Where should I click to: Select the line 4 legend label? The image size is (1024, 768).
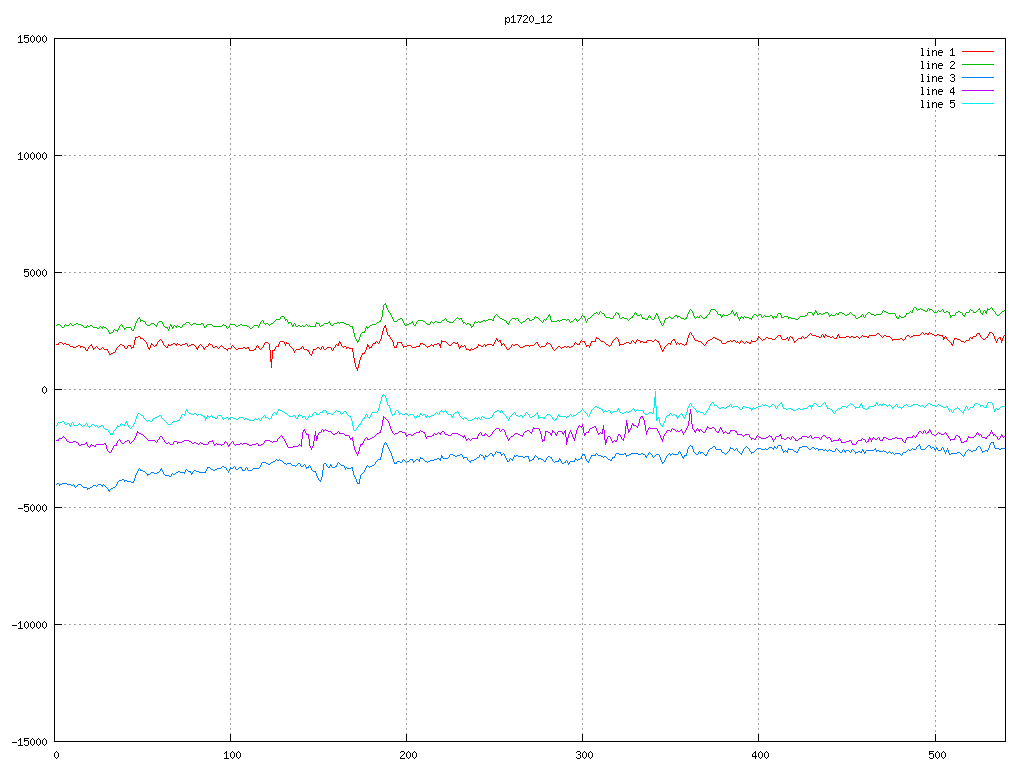(x=937, y=91)
